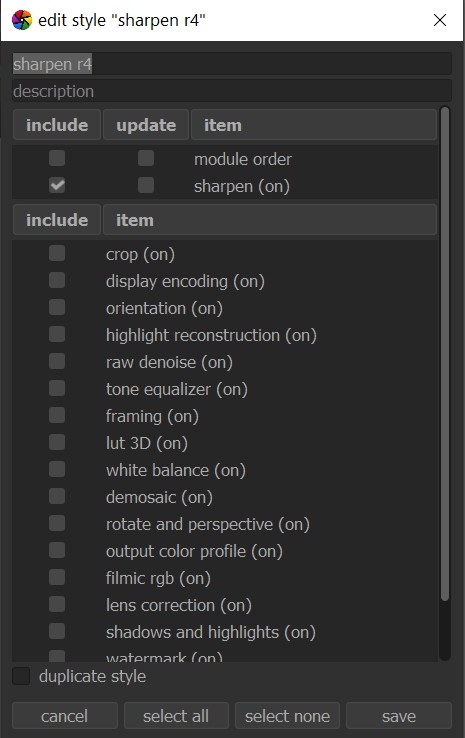Select the 'demosaic (on)' row text
Image resolution: width=465 pixels, height=738 pixels.
tap(160, 497)
